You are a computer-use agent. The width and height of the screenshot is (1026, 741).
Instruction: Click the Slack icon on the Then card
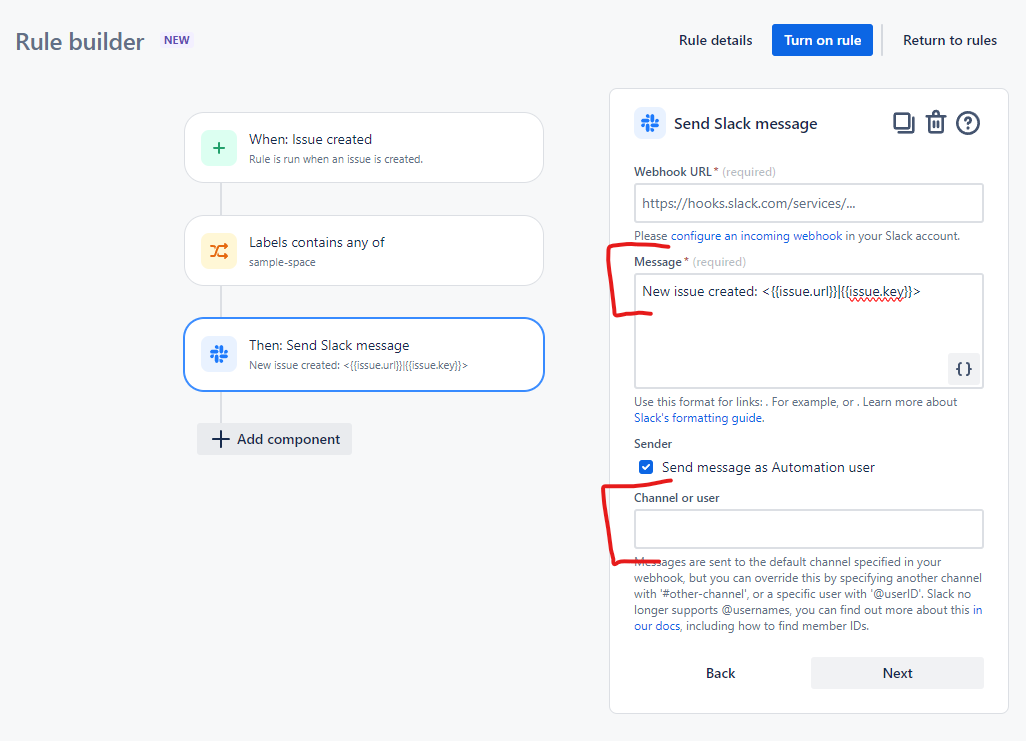tap(219, 355)
